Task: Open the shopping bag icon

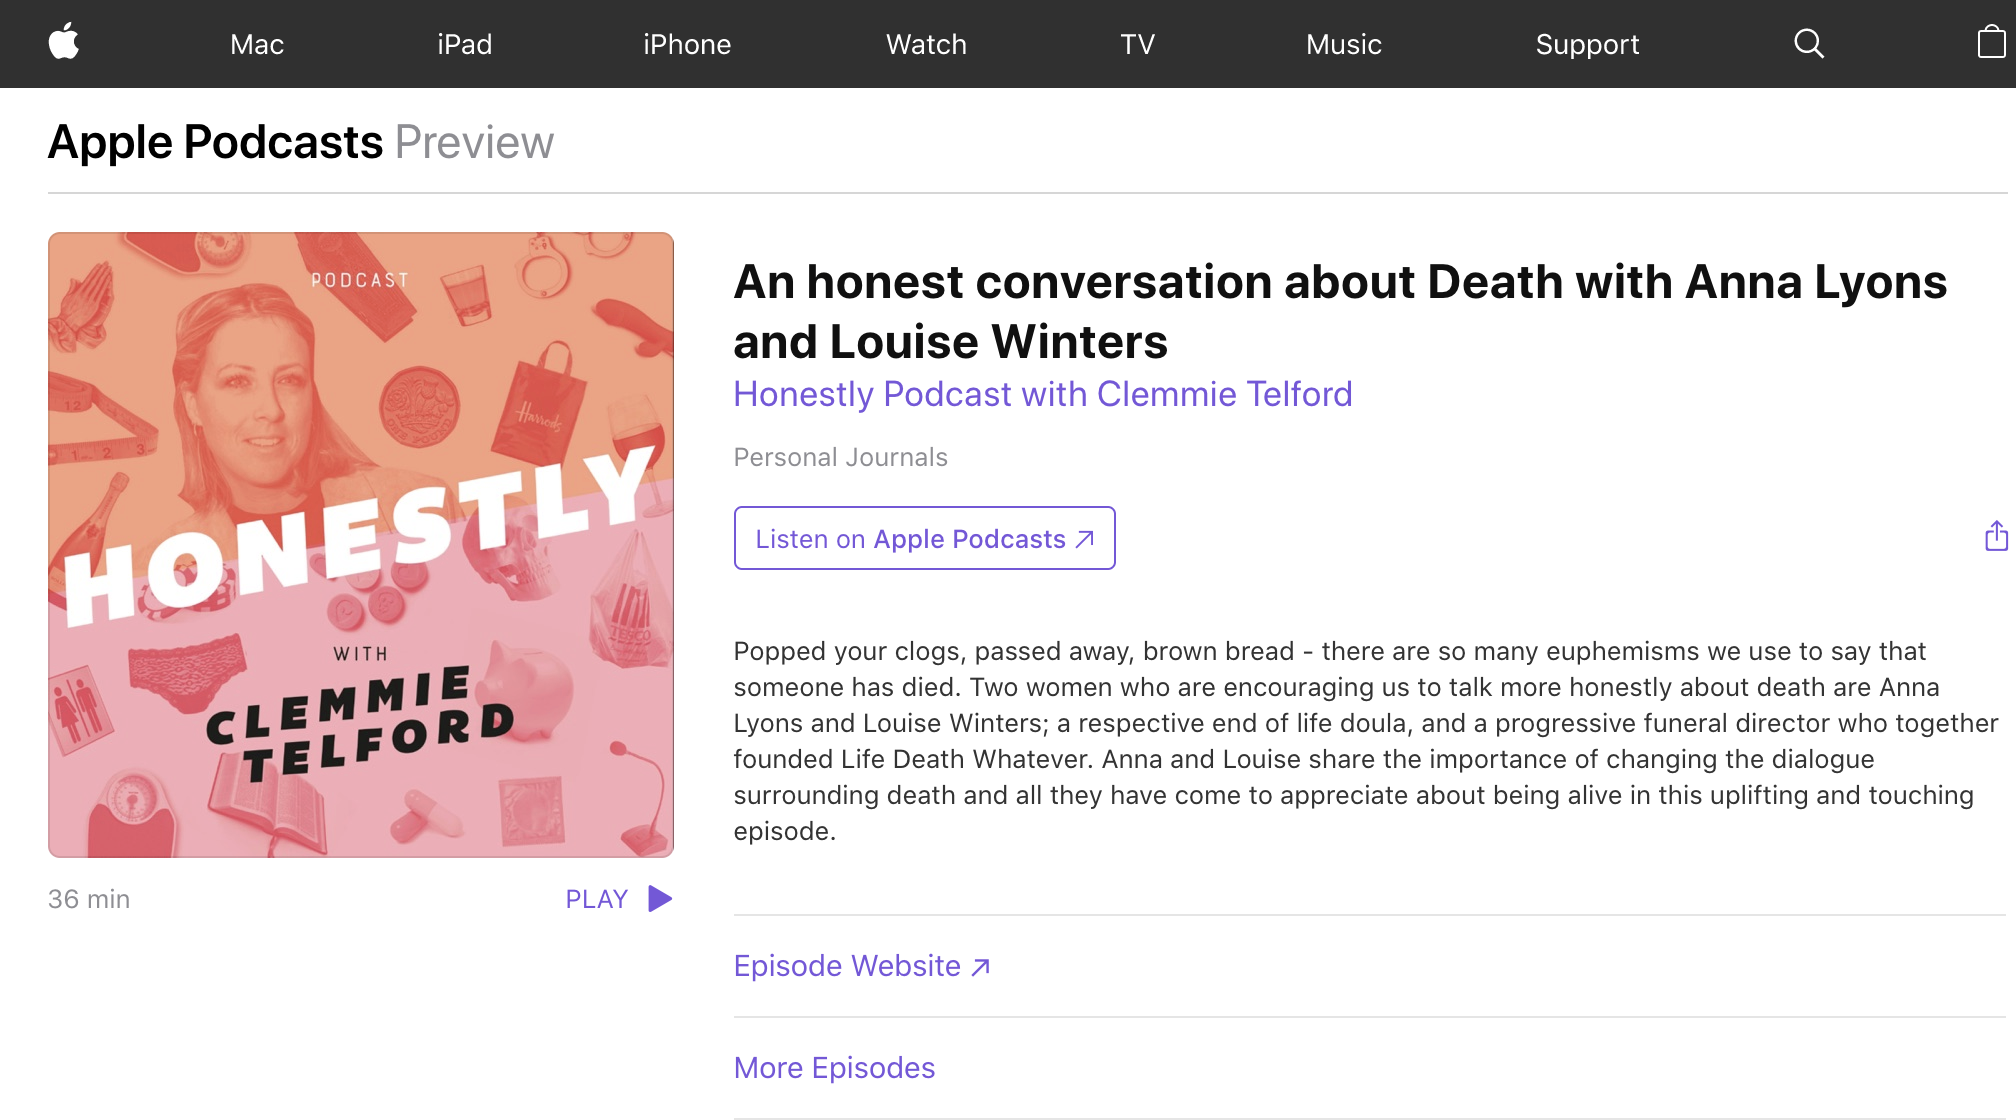Action: tap(1992, 43)
